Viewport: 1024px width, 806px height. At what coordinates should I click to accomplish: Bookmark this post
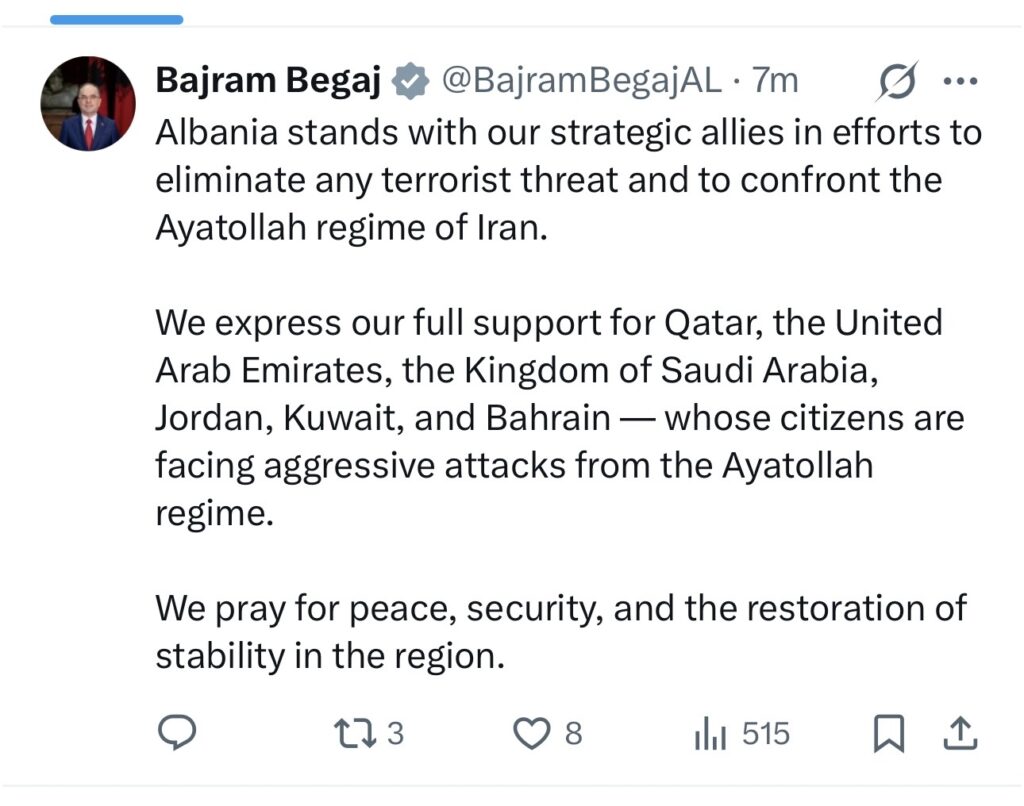[887, 735]
